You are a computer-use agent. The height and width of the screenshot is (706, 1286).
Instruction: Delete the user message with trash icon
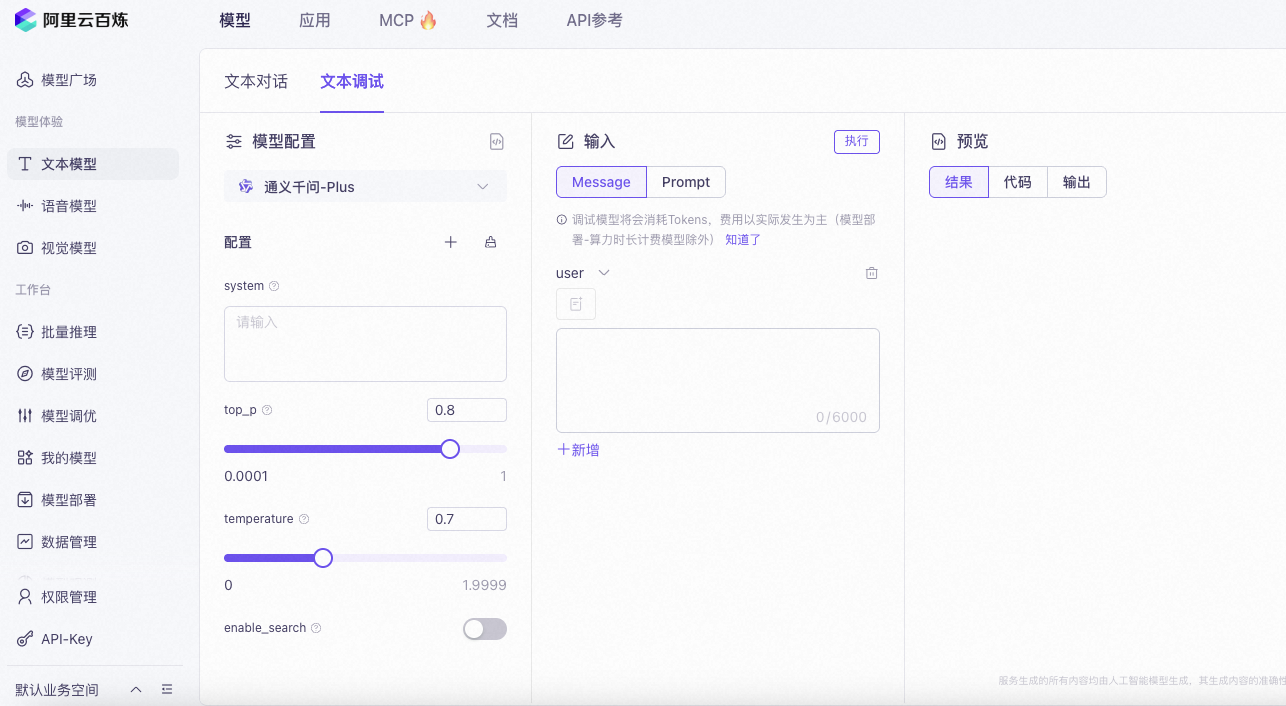[871, 273]
